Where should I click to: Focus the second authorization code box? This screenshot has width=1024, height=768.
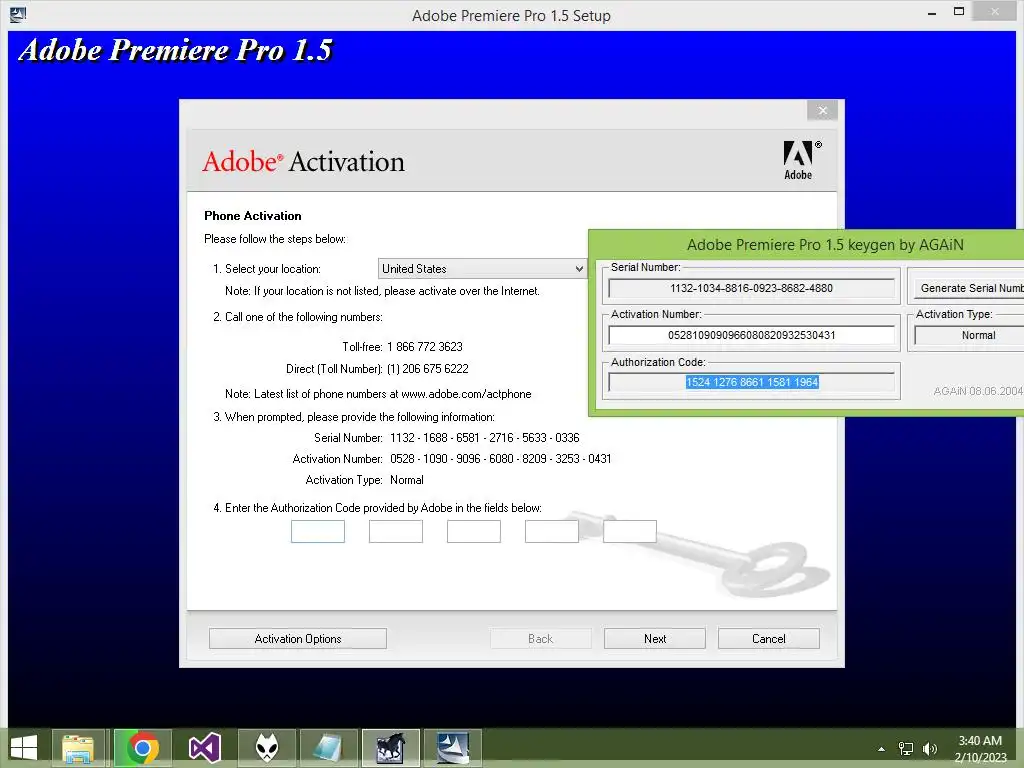(x=396, y=532)
